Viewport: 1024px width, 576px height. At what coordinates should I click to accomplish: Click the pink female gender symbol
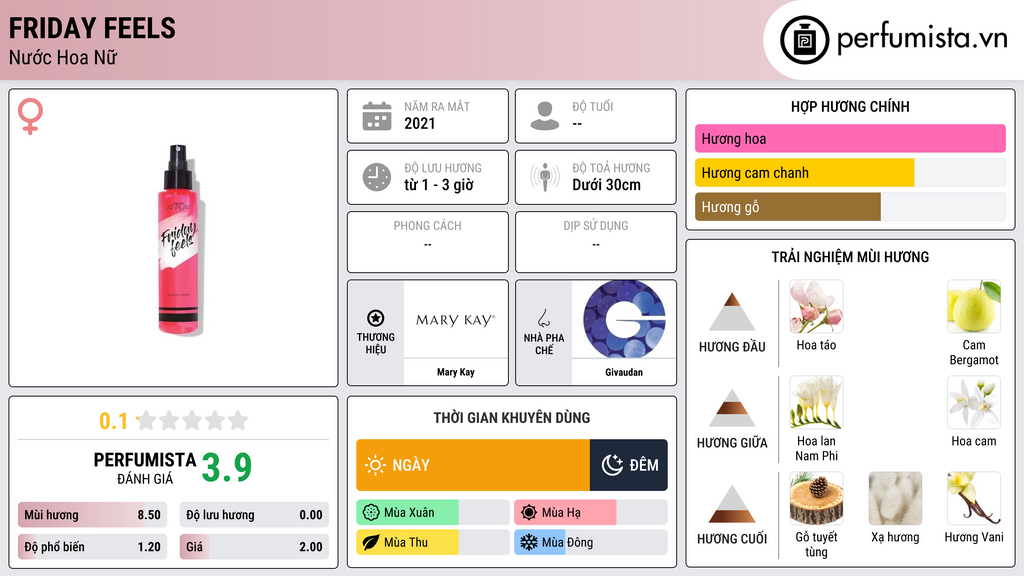30,116
